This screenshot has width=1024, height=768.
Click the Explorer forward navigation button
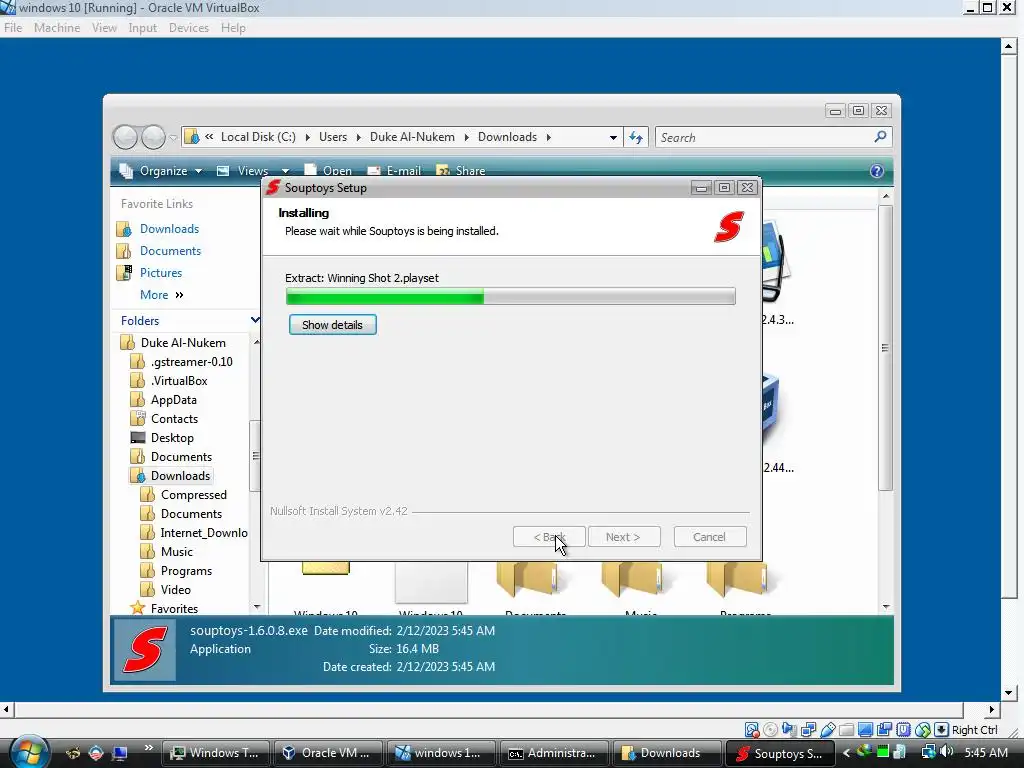[x=153, y=137]
